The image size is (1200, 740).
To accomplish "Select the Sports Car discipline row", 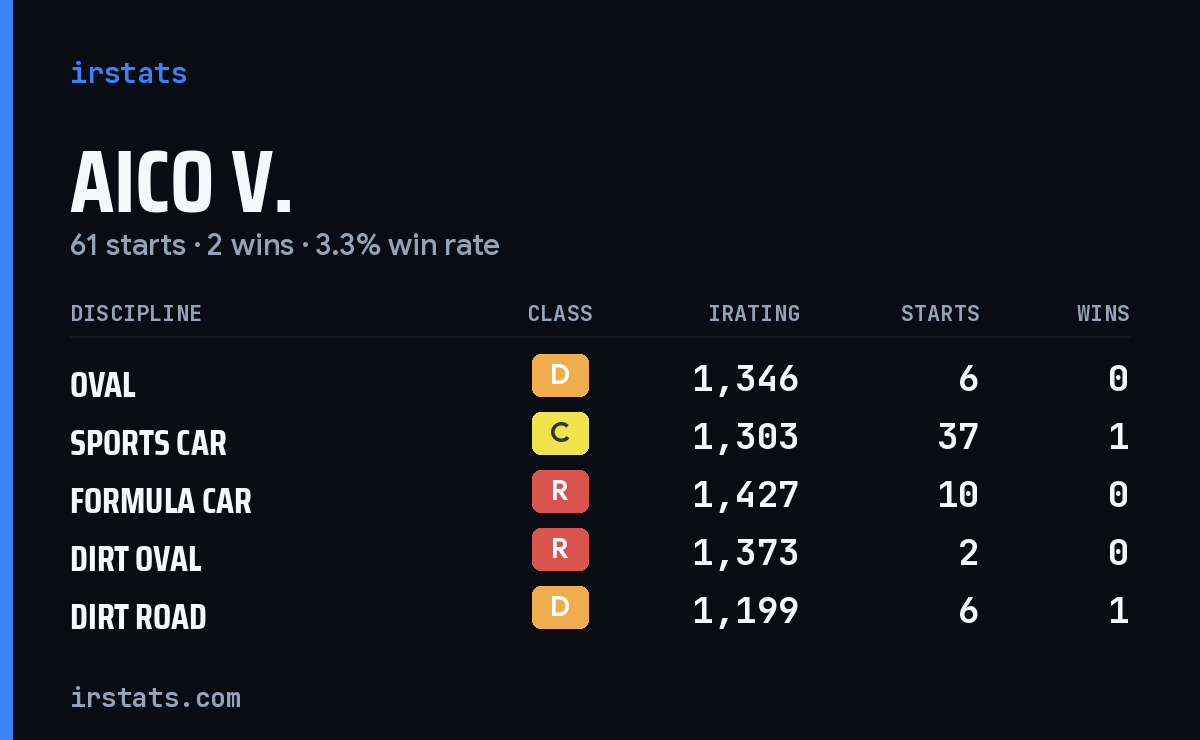I will click(600, 437).
